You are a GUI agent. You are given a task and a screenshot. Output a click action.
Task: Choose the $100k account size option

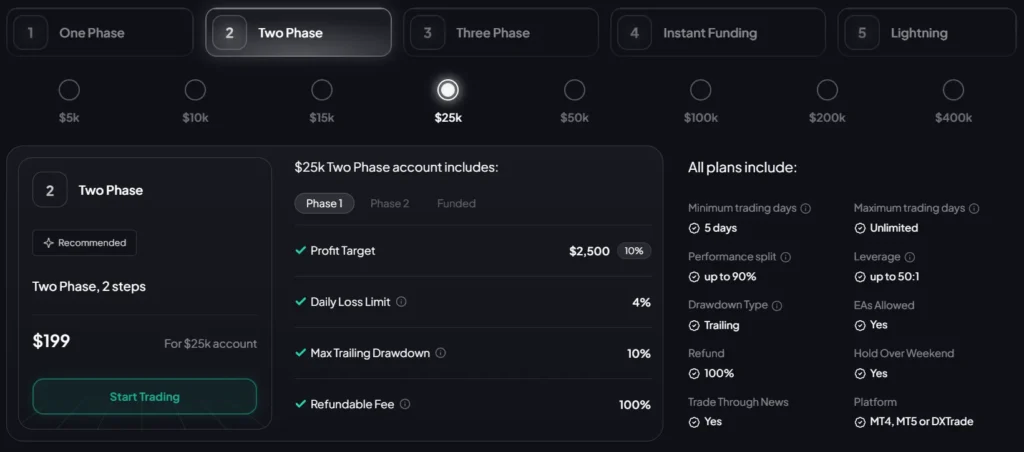pos(701,91)
